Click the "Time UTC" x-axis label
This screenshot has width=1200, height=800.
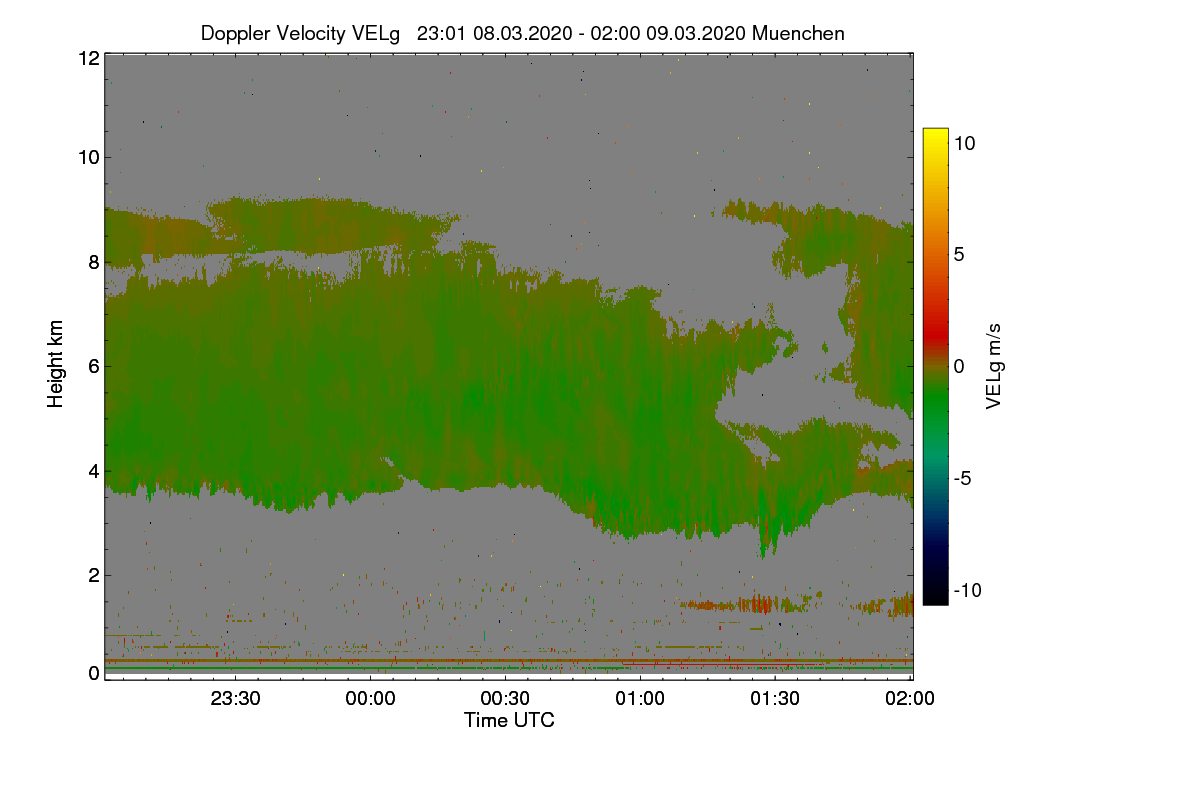(x=509, y=719)
